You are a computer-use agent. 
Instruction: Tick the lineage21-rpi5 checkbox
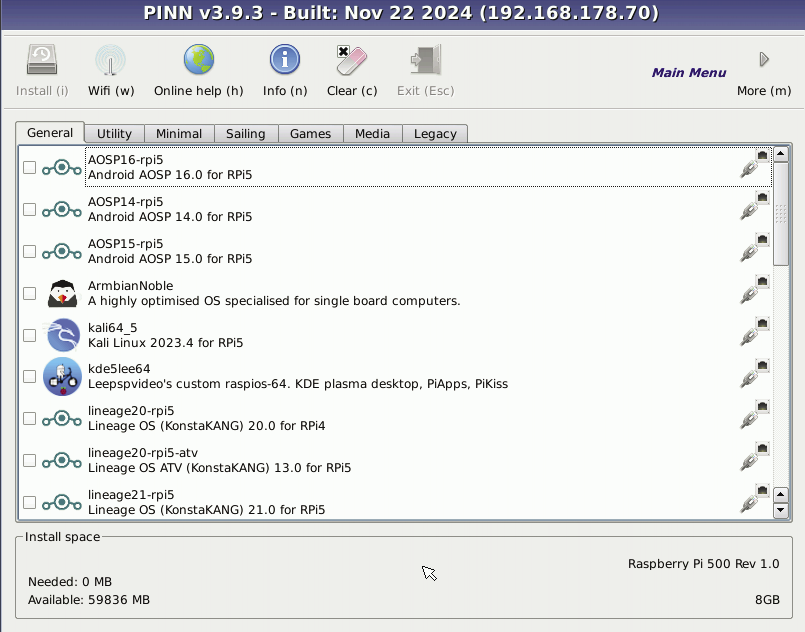pos(29,502)
